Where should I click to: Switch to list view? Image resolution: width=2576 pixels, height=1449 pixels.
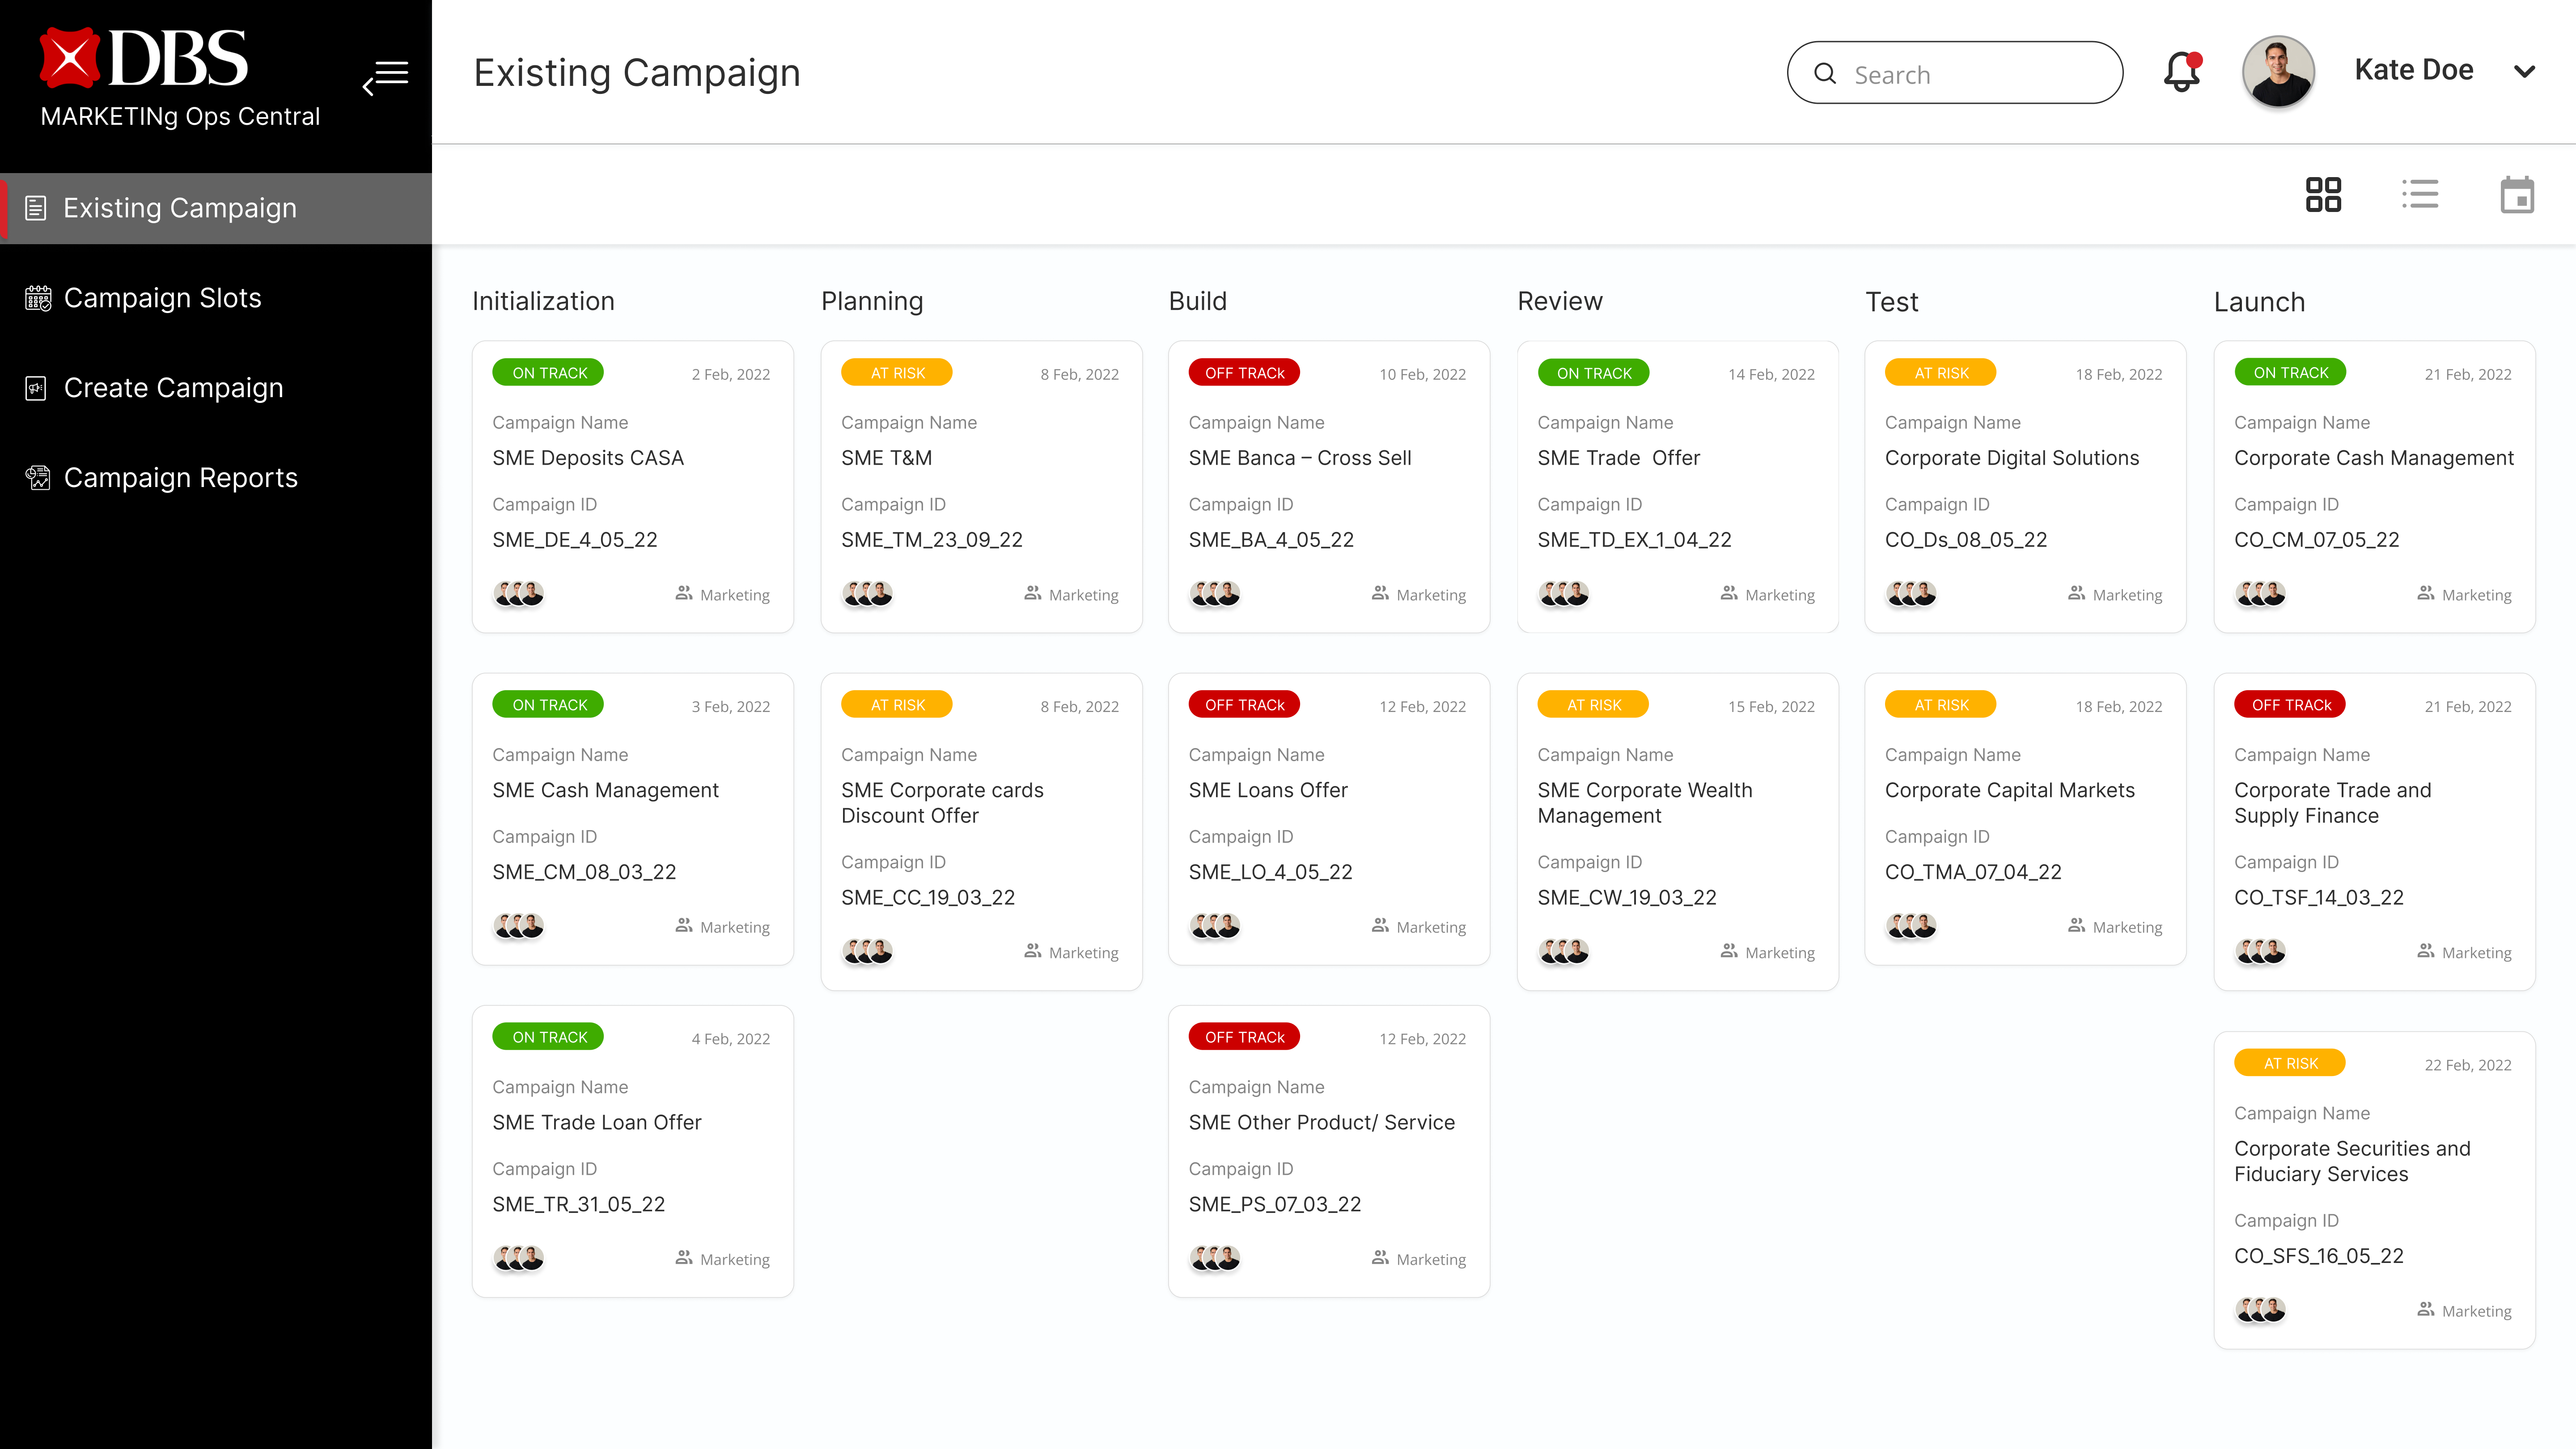point(2420,194)
